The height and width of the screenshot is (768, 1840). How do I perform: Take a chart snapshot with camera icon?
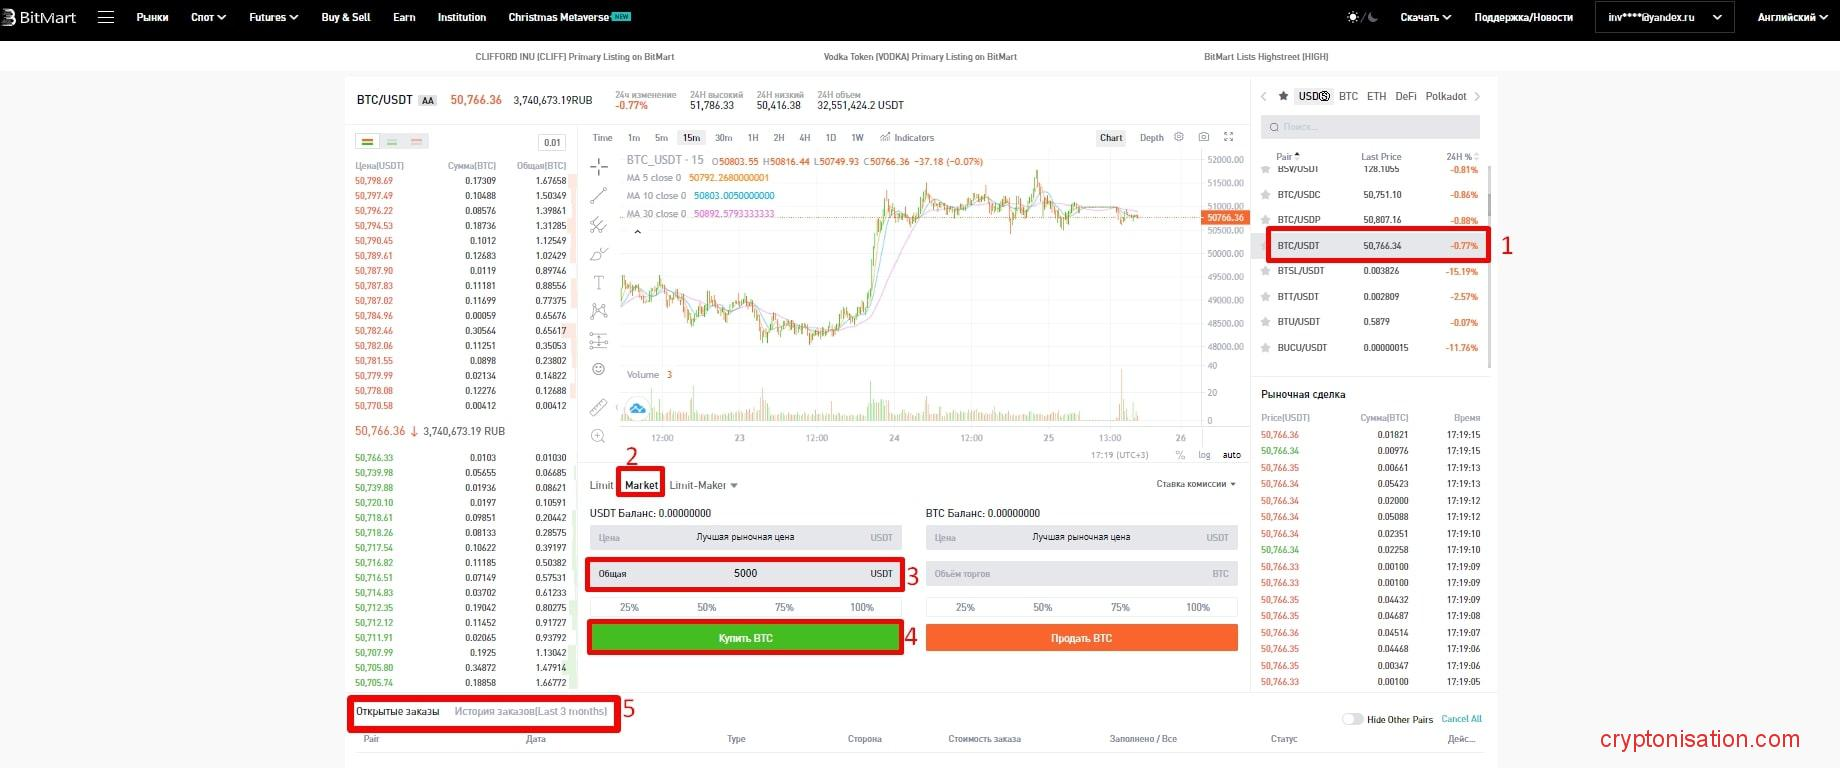click(x=1204, y=137)
